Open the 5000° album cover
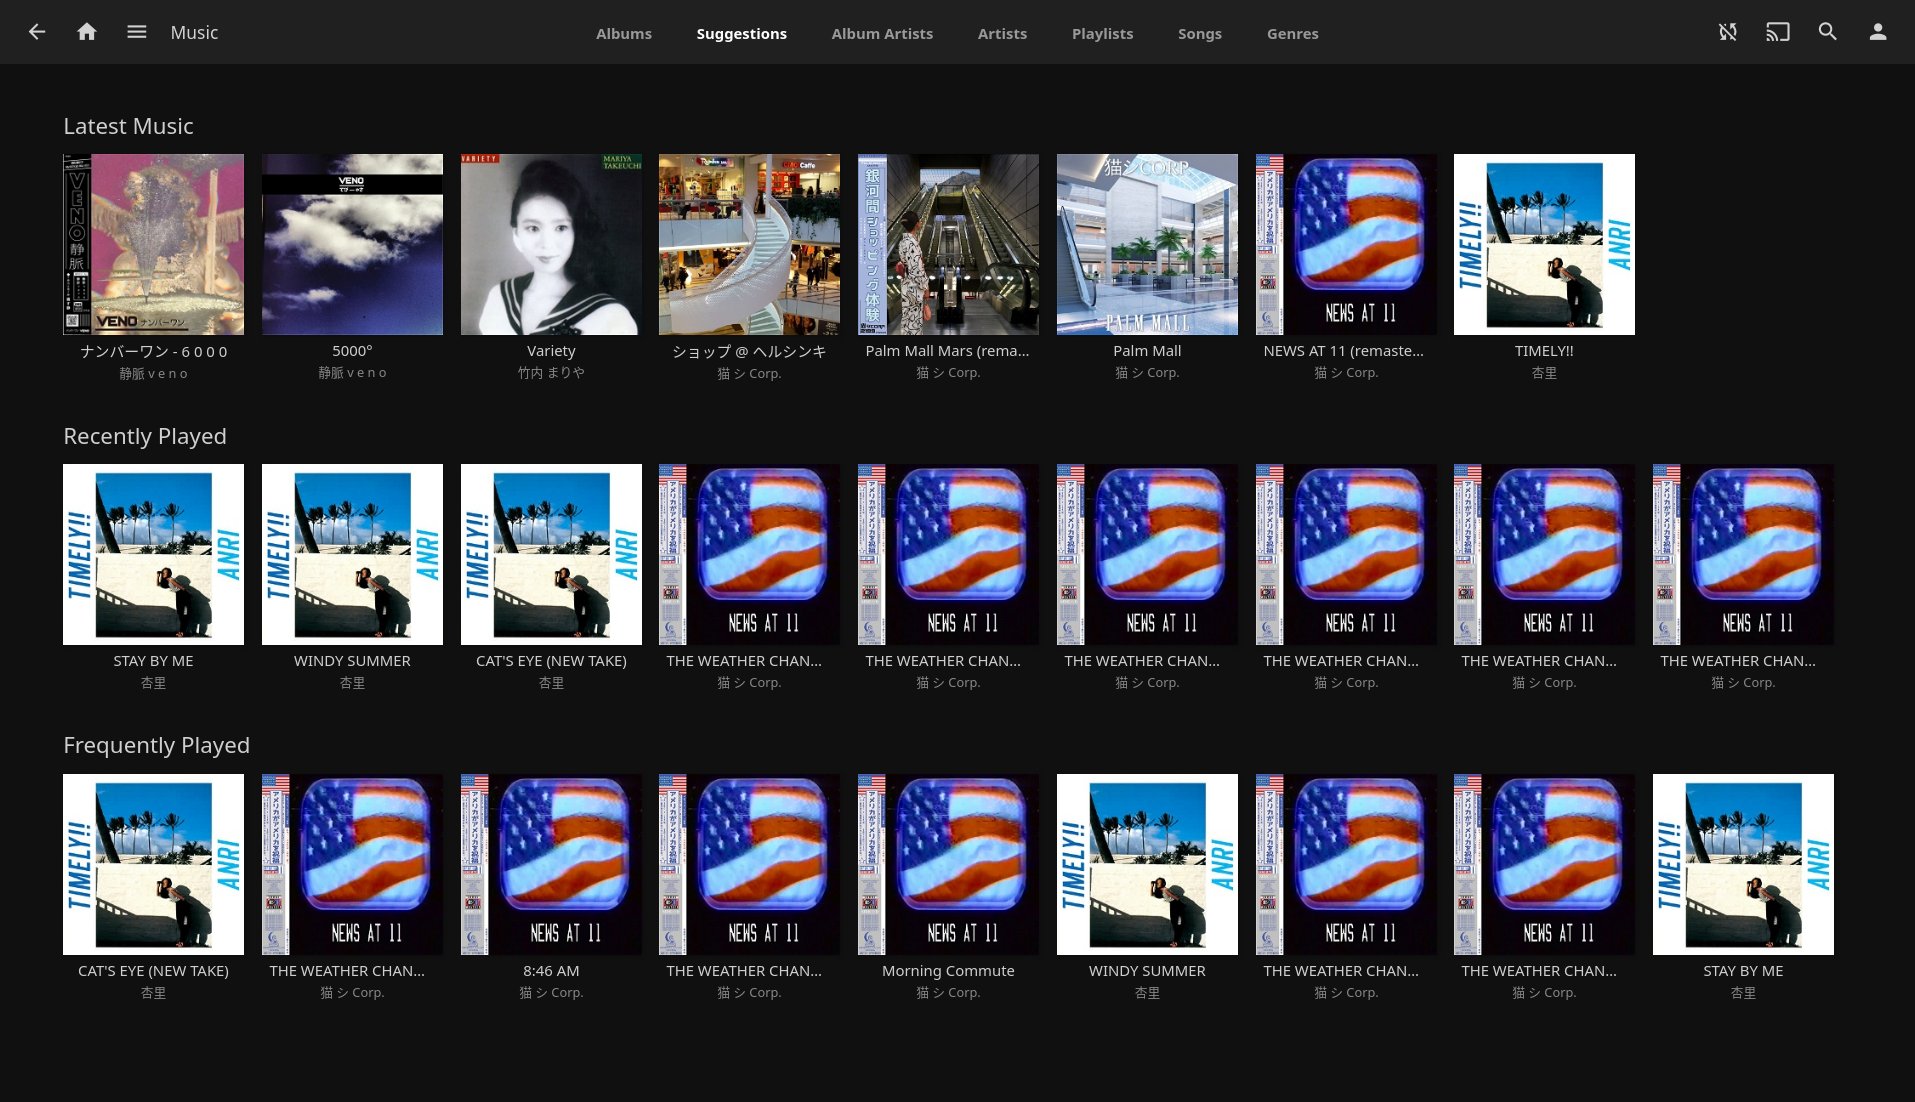The height and width of the screenshot is (1102, 1915). tap(352, 244)
